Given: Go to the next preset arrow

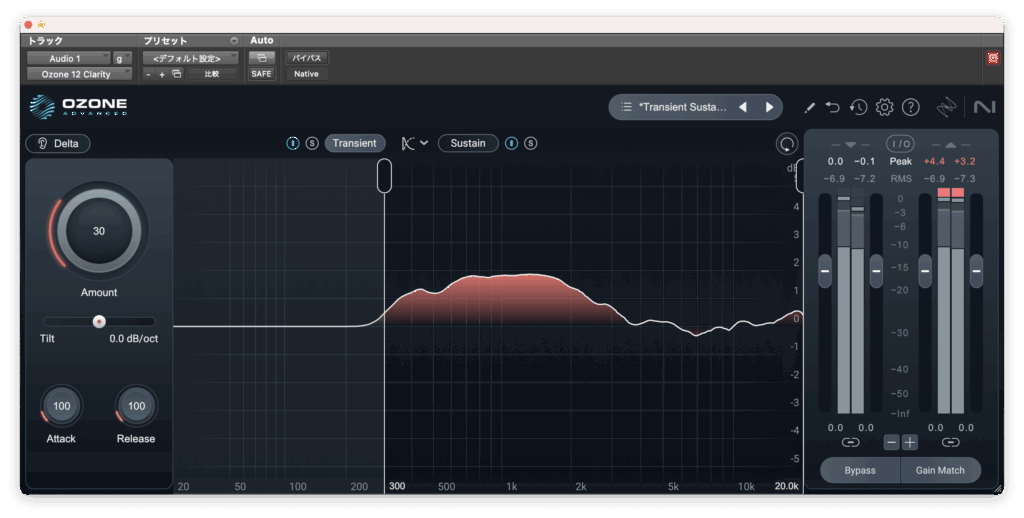Looking at the screenshot, I should (769, 107).
